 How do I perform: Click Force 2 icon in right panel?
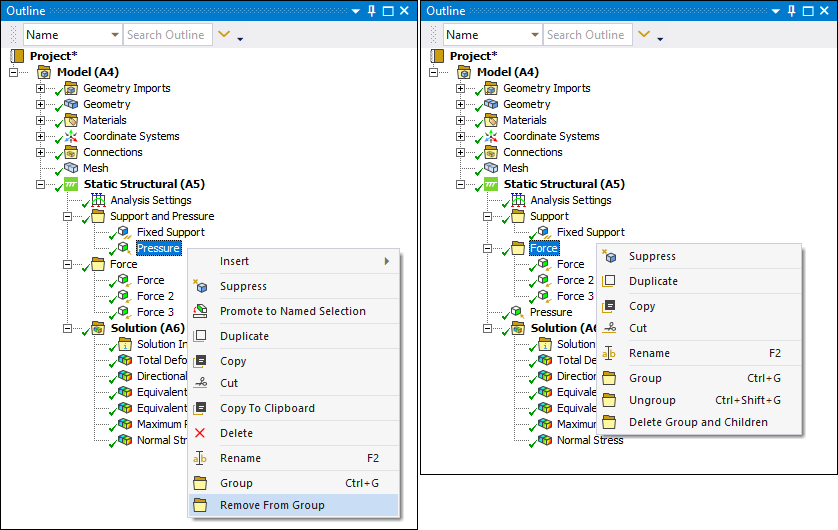[x=544, y=280]
